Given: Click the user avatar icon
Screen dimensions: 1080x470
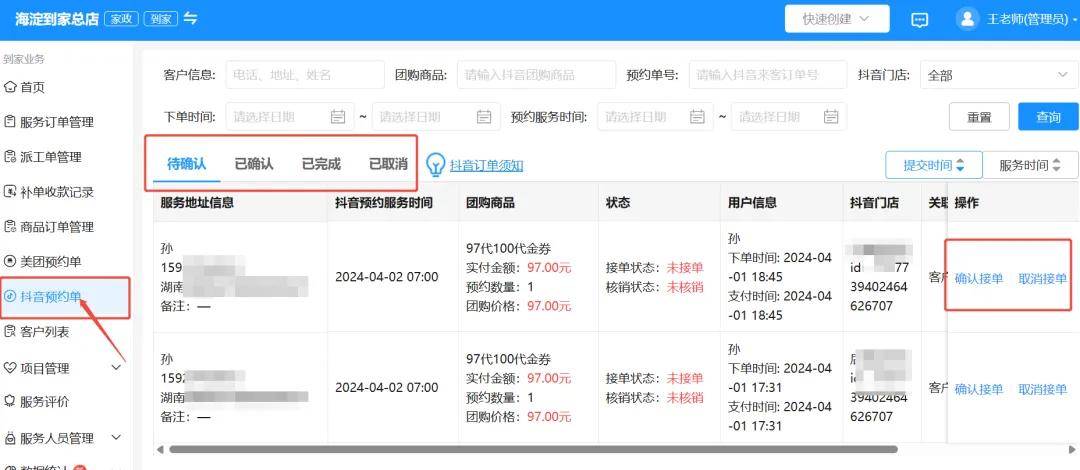Looking at the screenshot, I should pos(967,19).
